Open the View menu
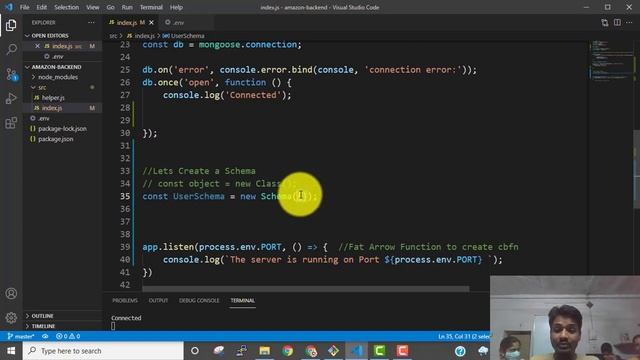Viewport: 640px width, 360px height. pos(93,7)
